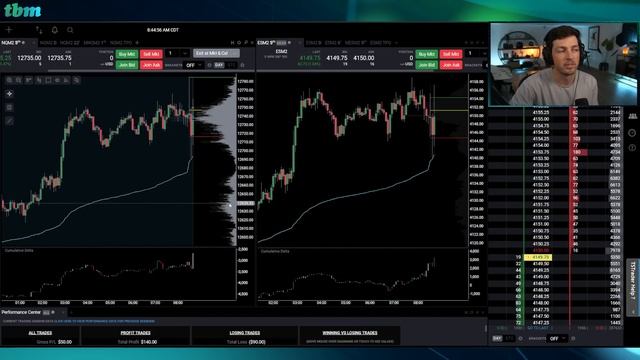
Task: Click the ESM2 ask price 4150.00
Action: pyautogui.click(x=364, y=58)
